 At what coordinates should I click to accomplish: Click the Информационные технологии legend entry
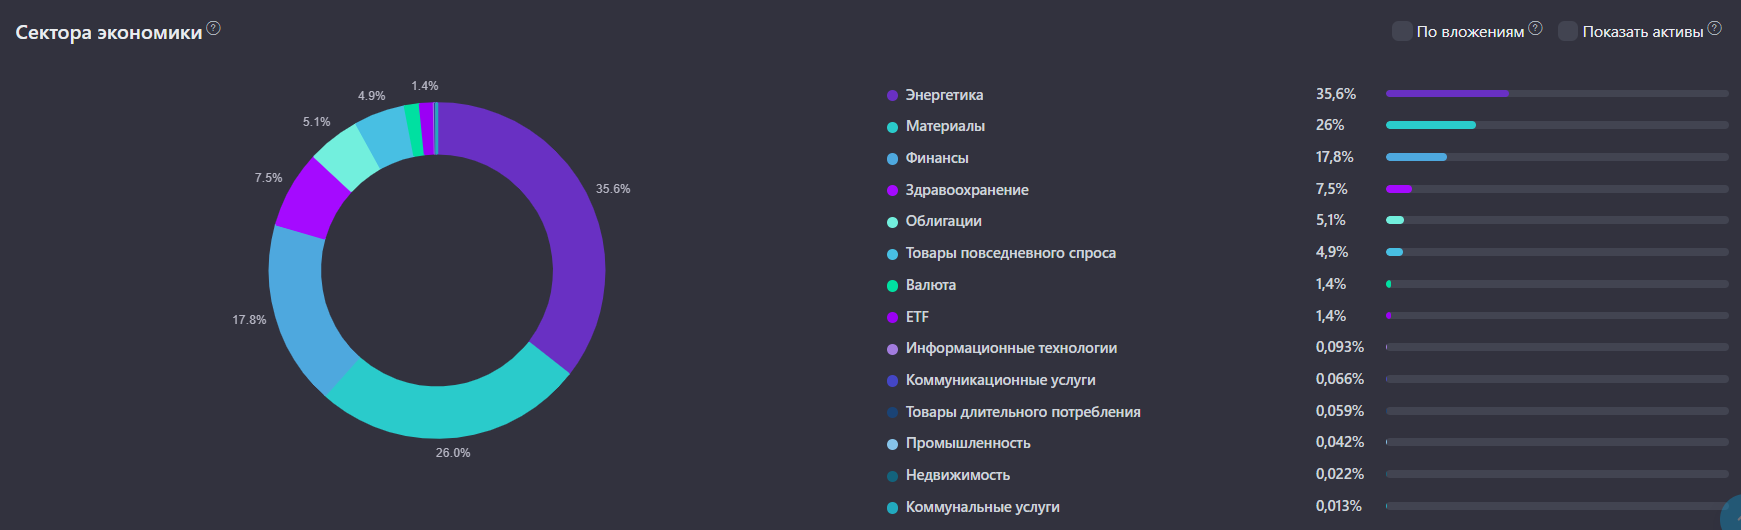[1011, 348]
